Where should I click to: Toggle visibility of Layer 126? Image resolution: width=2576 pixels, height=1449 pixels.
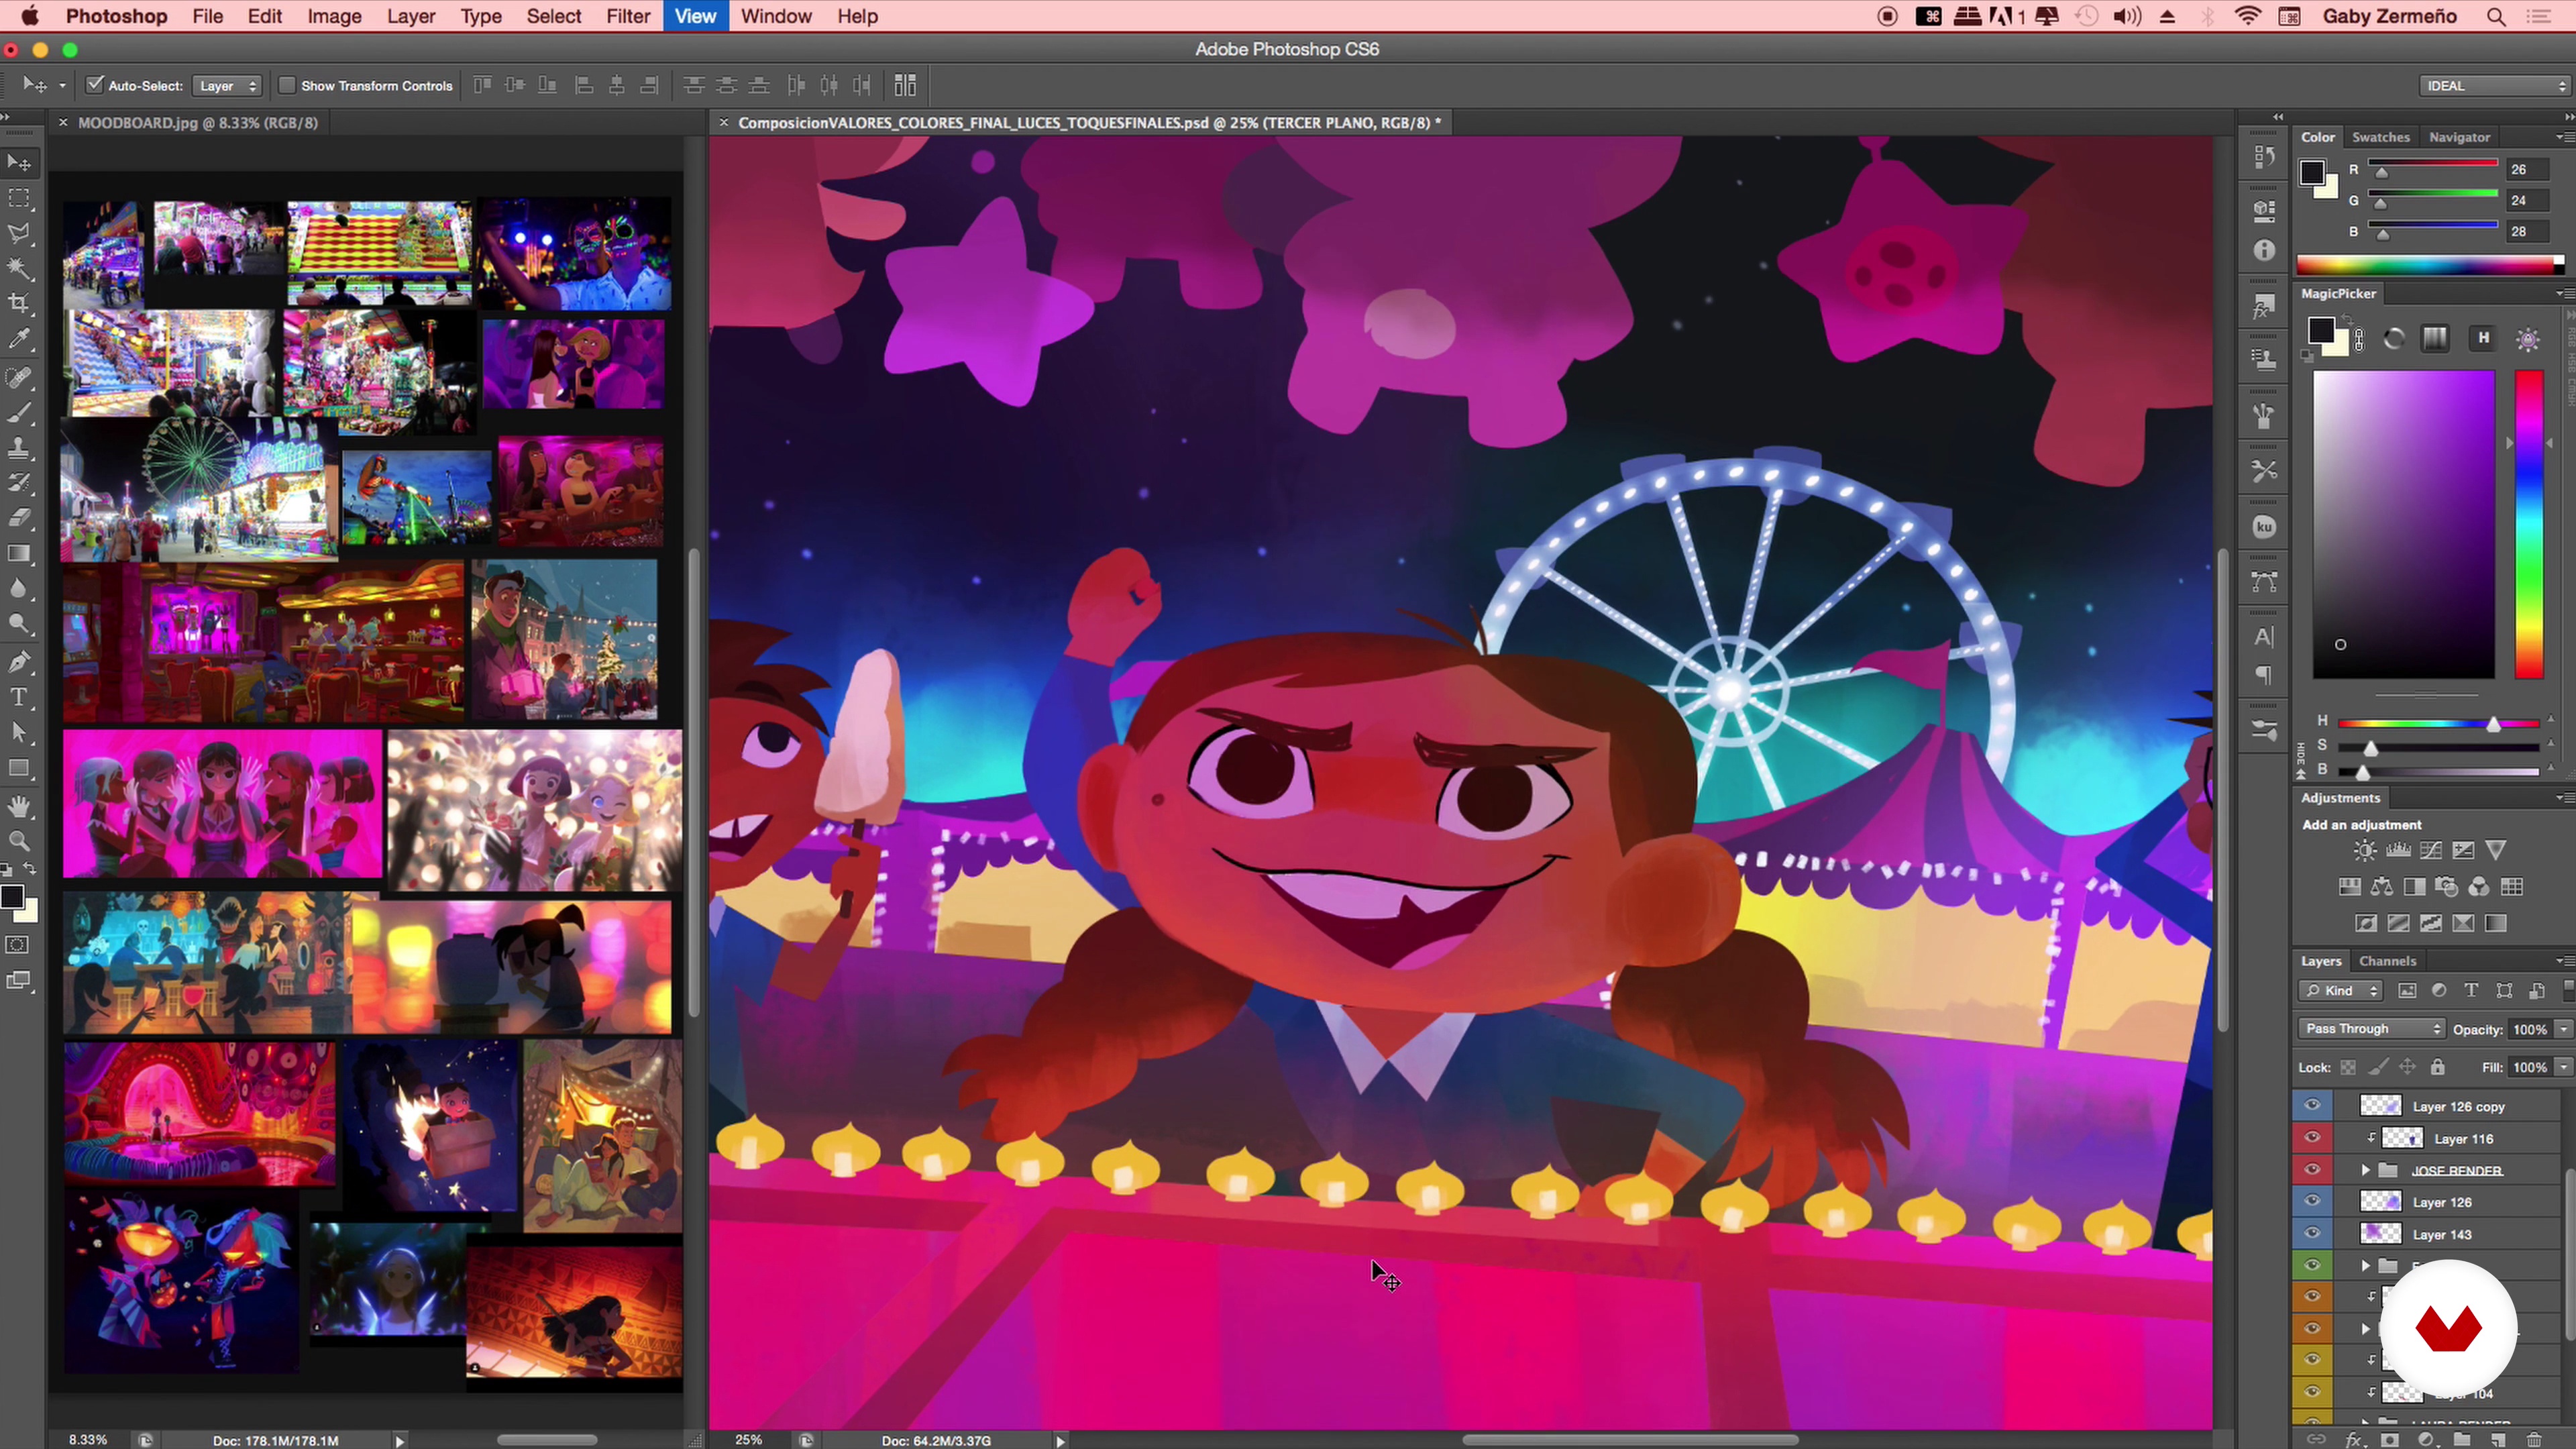(x=2312, y=1202)
